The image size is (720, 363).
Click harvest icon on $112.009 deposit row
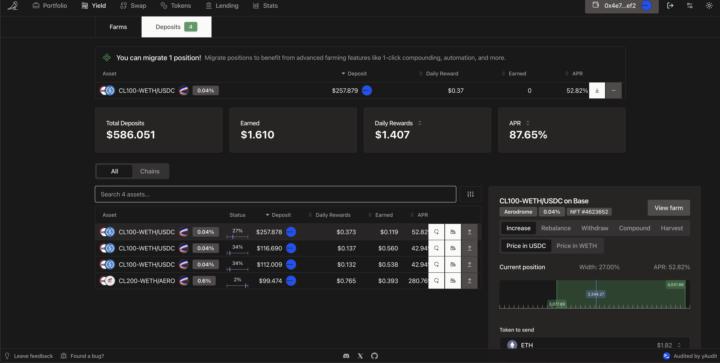453,264
